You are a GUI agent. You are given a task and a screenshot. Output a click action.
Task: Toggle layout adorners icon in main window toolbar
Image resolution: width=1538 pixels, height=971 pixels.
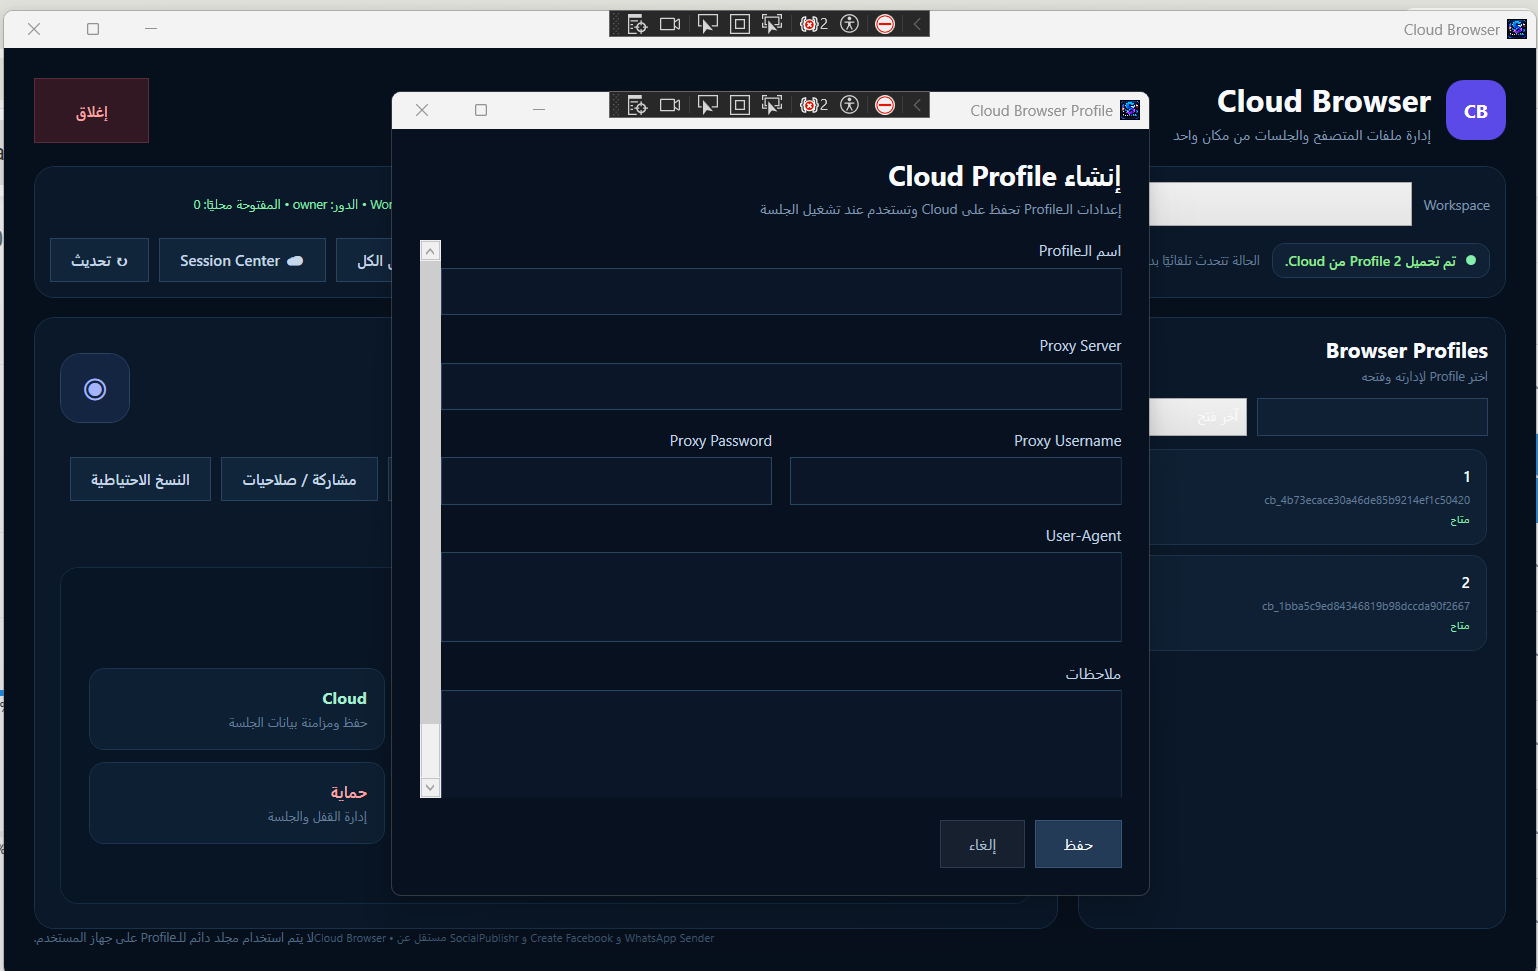(740, 24)
